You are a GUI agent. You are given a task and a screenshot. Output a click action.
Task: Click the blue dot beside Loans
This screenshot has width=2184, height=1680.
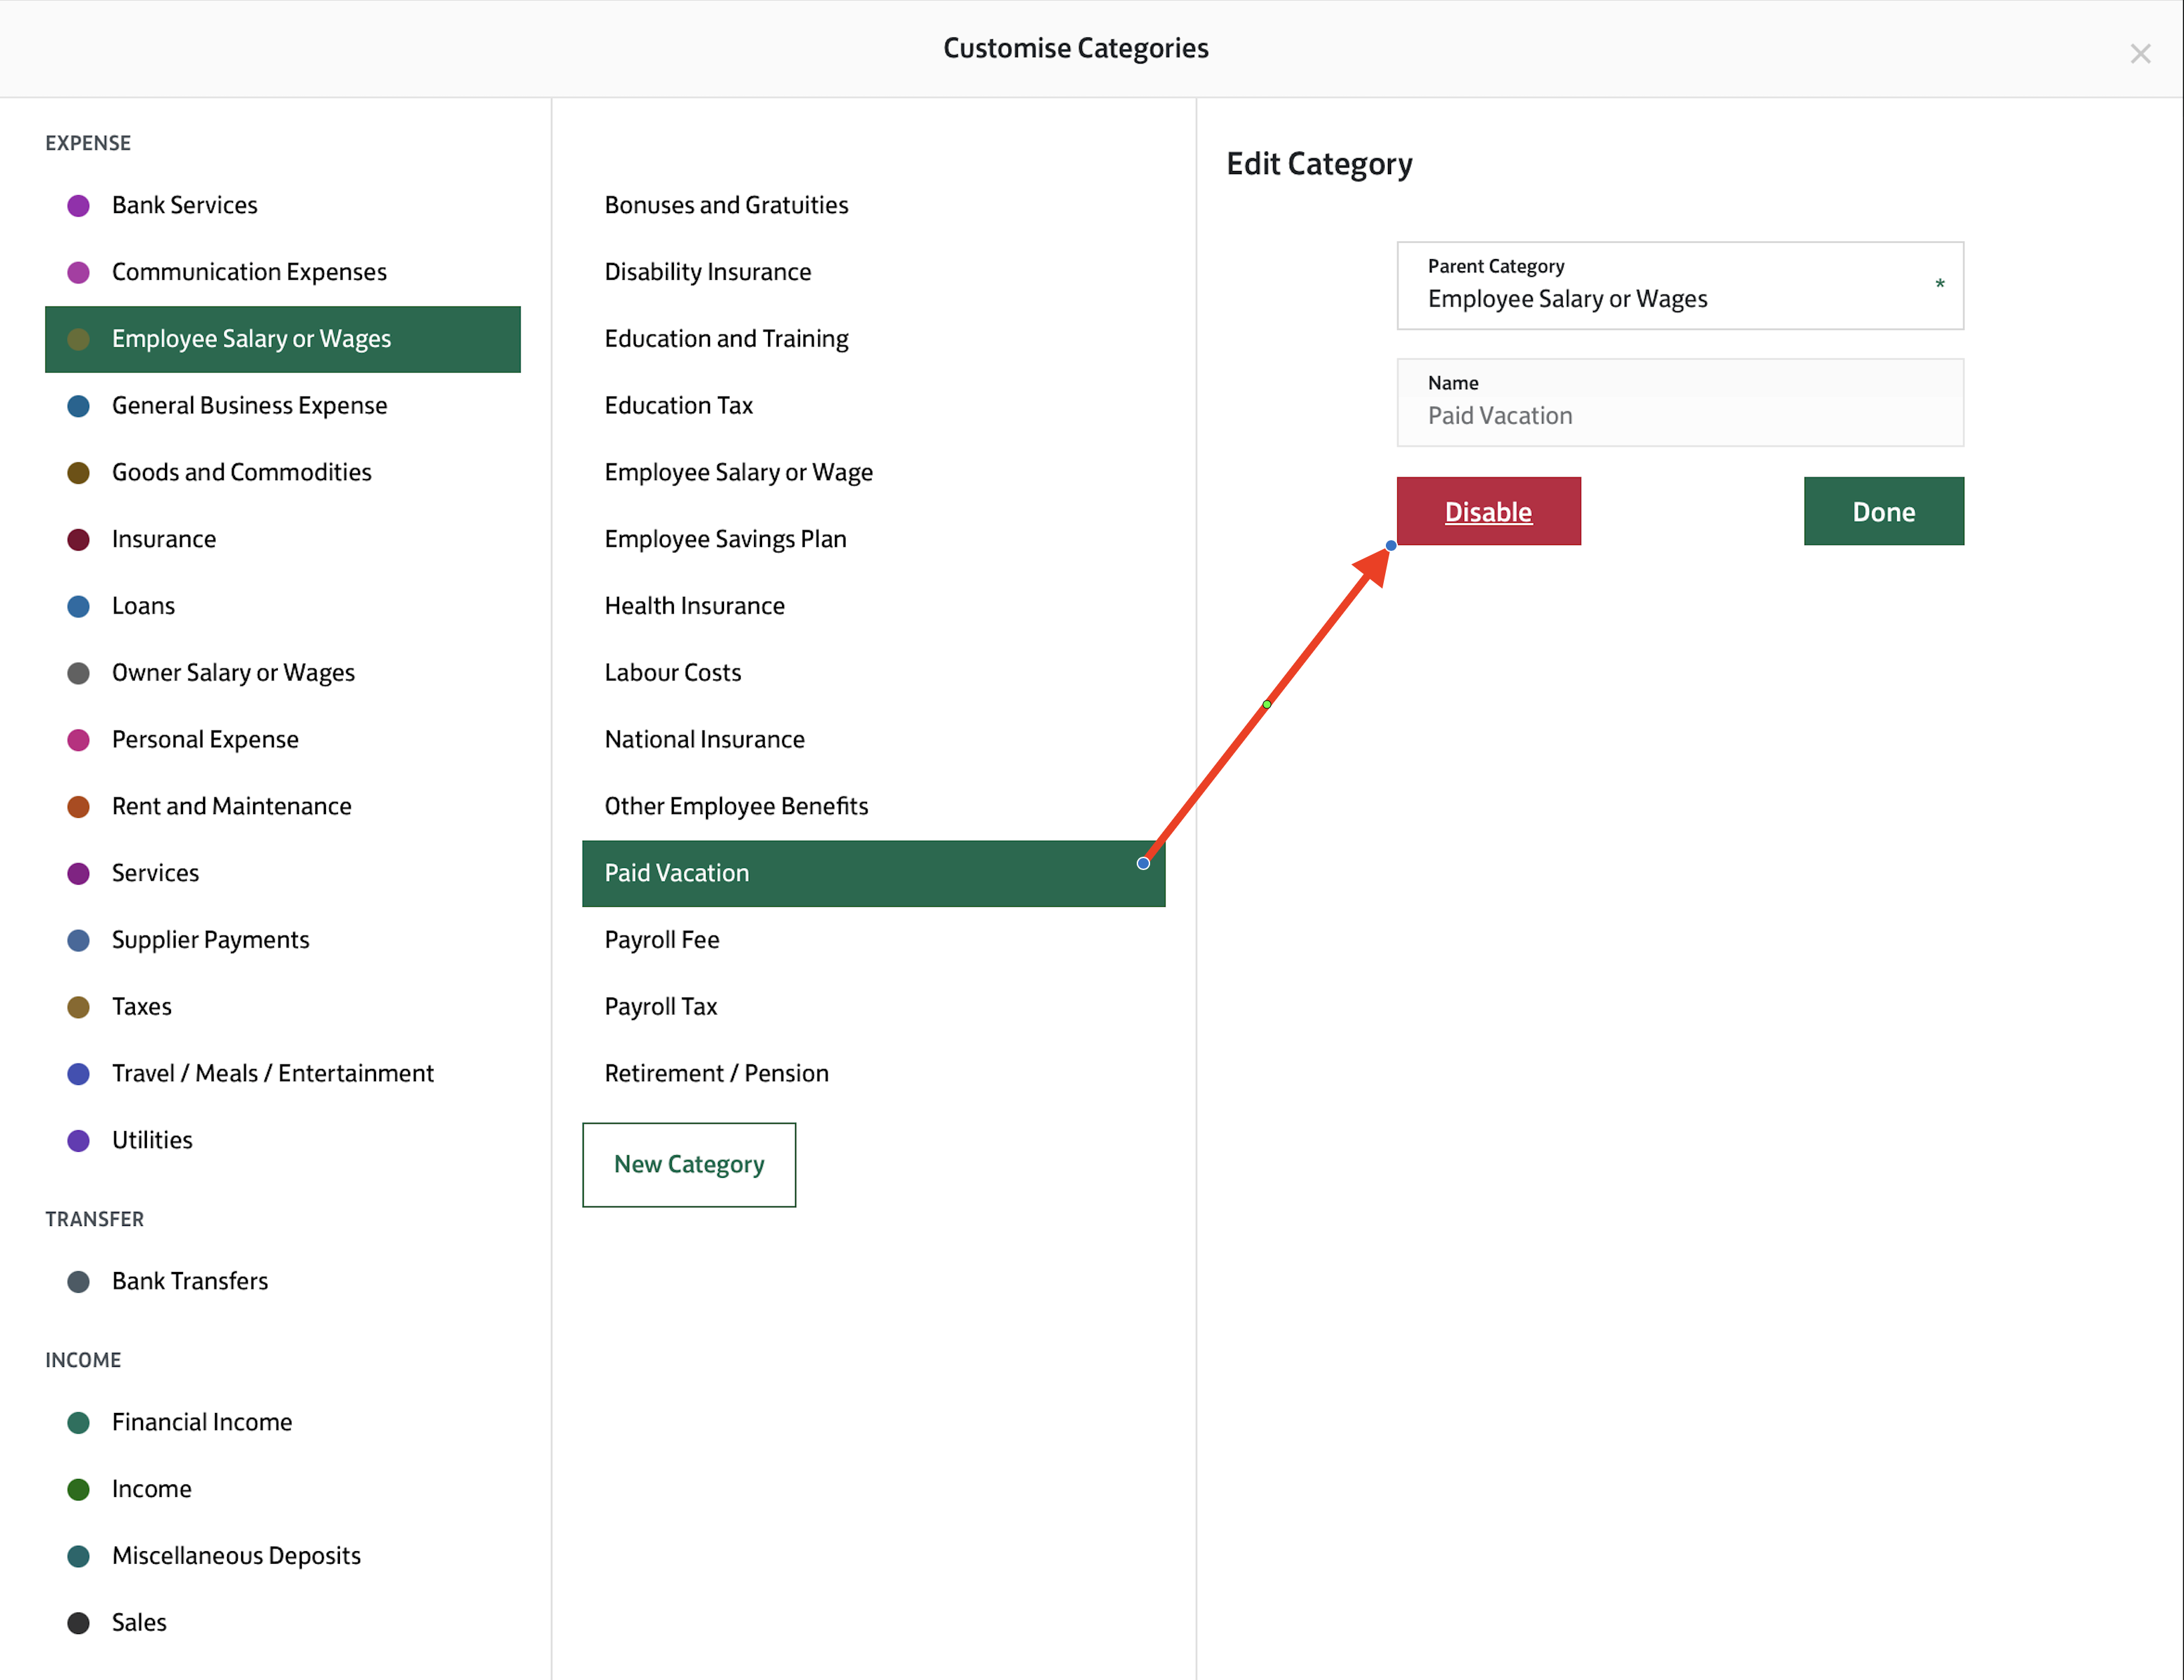coord(78,607)
